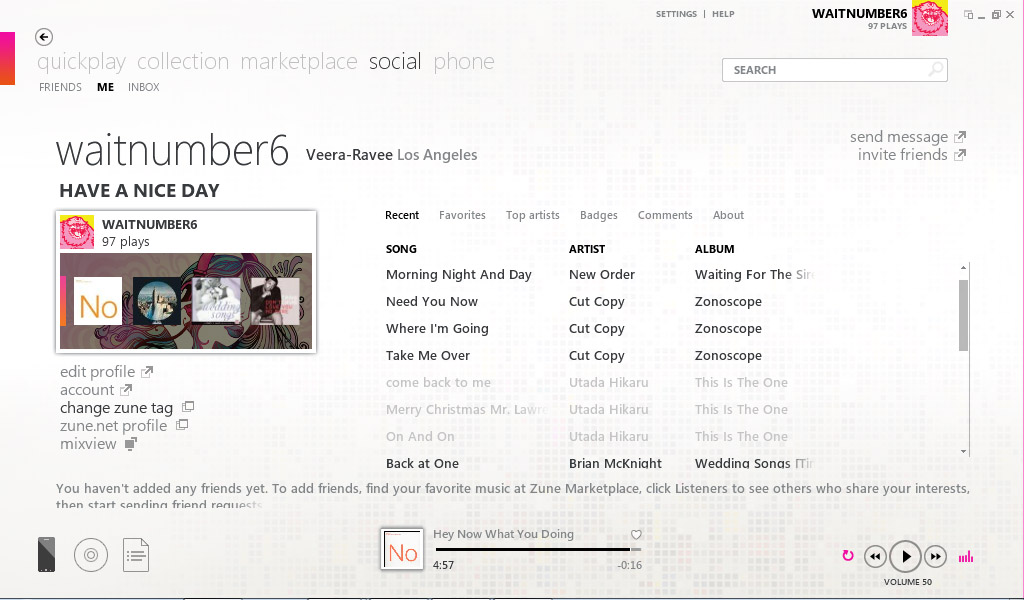This screenshot has height=600, width=1024.
Task: Click the heart rating icon for current song
Action: (x=636, y=535)
